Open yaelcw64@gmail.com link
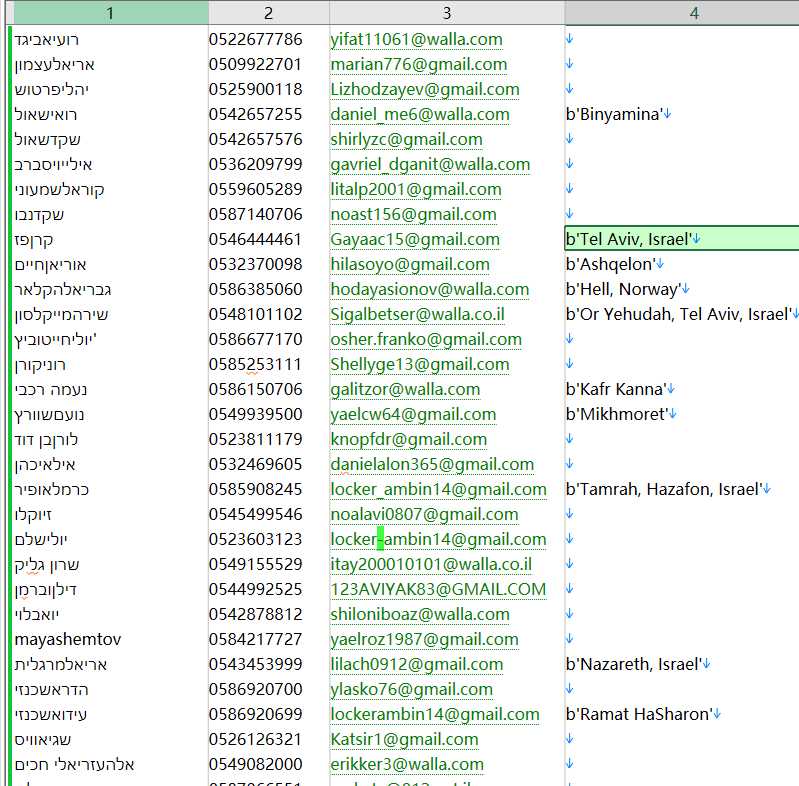Viewport: 799px width, 786px height. (x=413, y=414)
